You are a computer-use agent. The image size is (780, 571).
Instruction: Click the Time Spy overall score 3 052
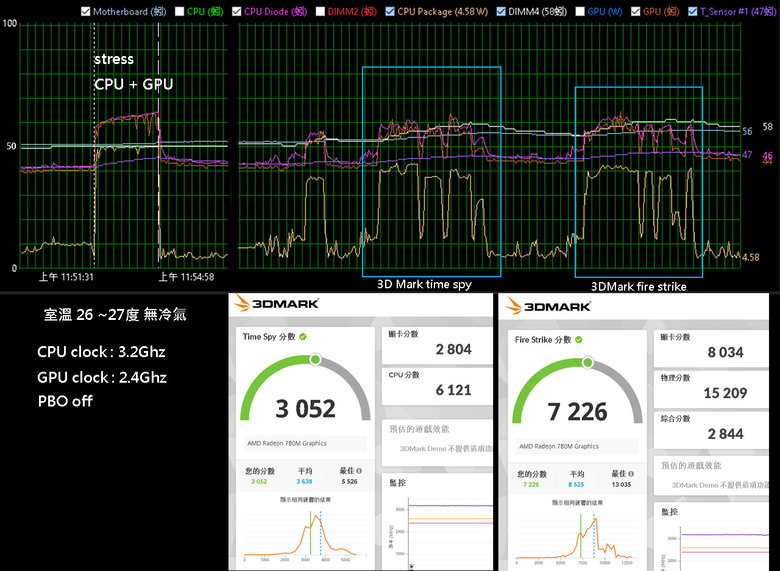[x=305, y=409]
